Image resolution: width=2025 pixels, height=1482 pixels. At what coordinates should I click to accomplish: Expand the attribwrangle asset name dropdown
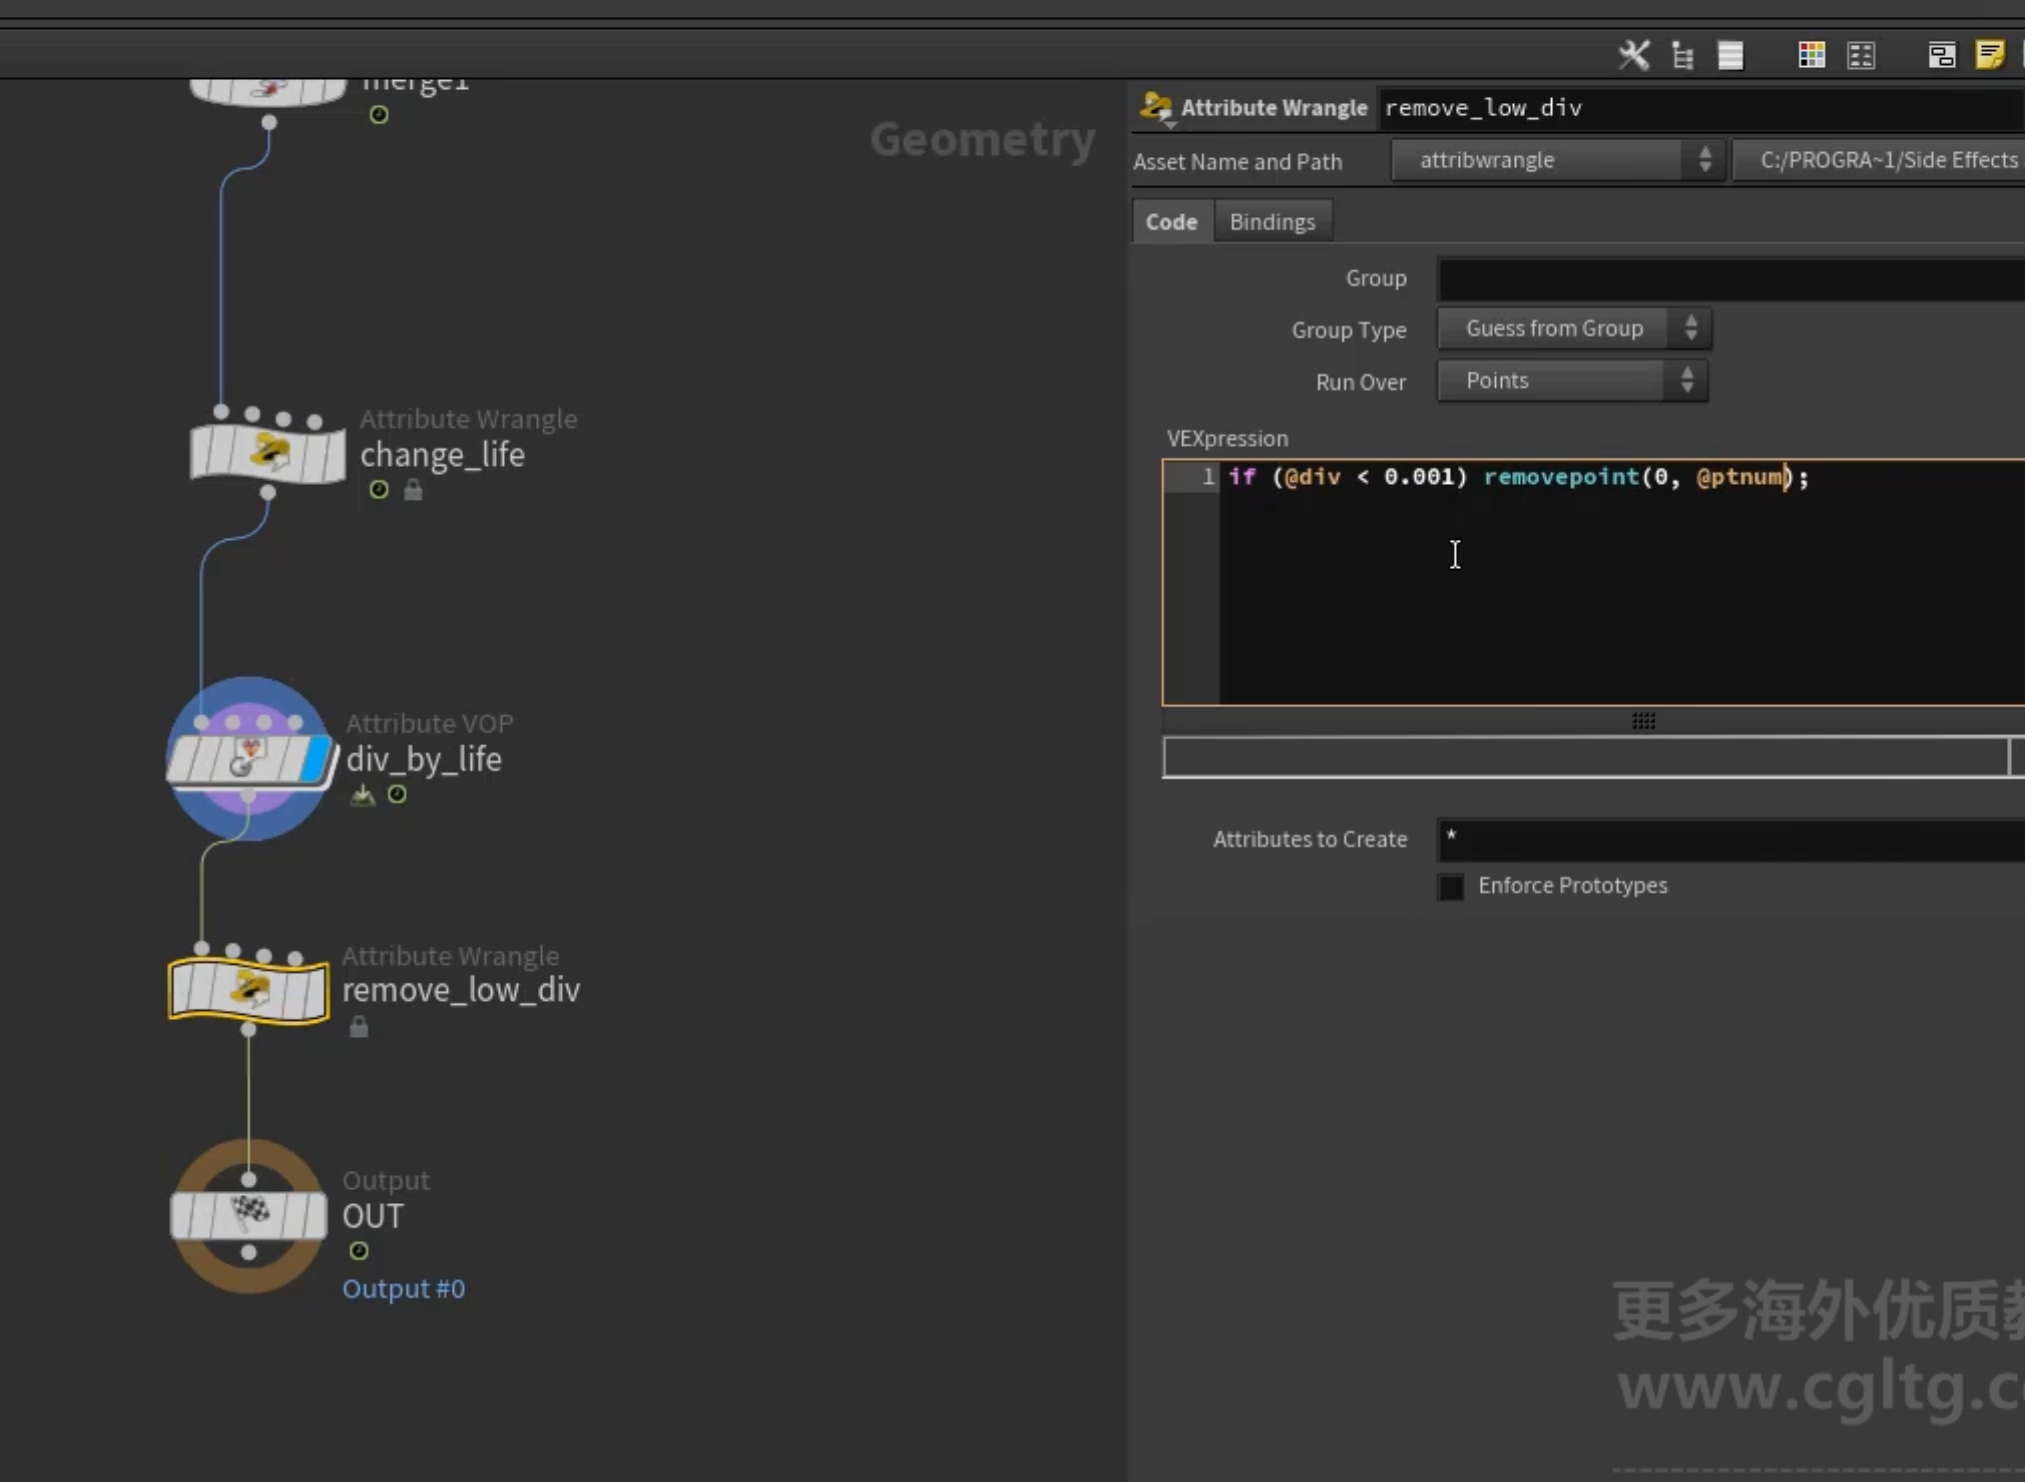click(1557, 160)
